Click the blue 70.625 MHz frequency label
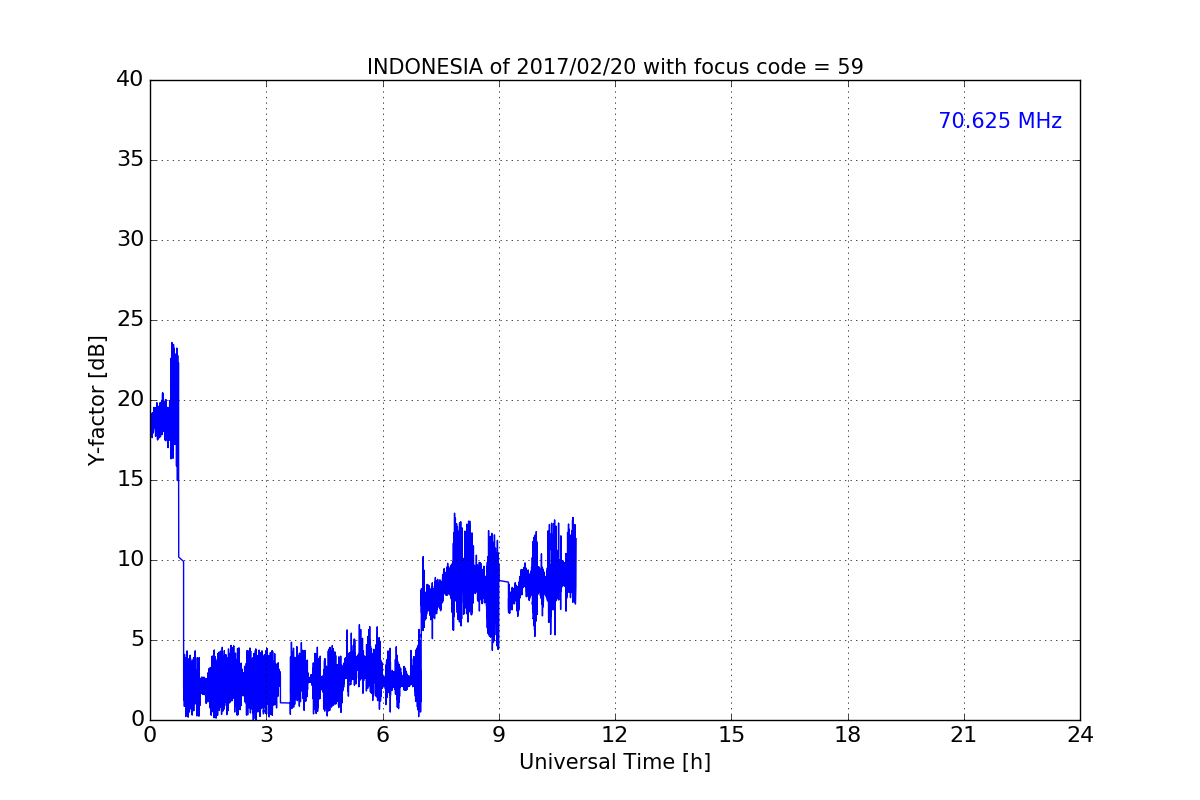This screenshot has height=800, width=1200. 1000,121
